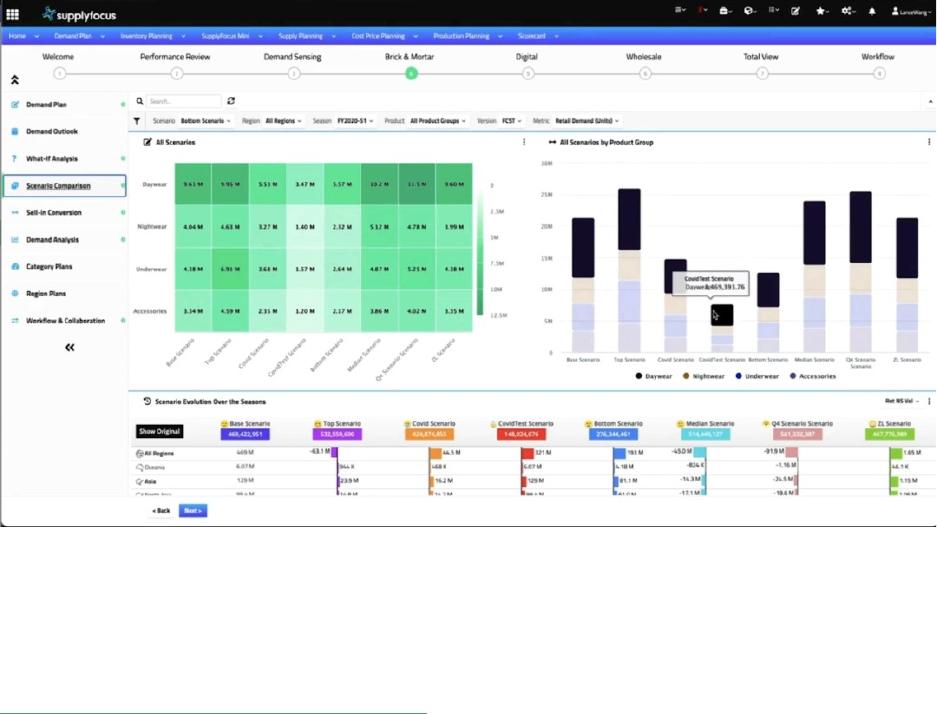
Task: Click the blue Next button
Action: point(193,511)
